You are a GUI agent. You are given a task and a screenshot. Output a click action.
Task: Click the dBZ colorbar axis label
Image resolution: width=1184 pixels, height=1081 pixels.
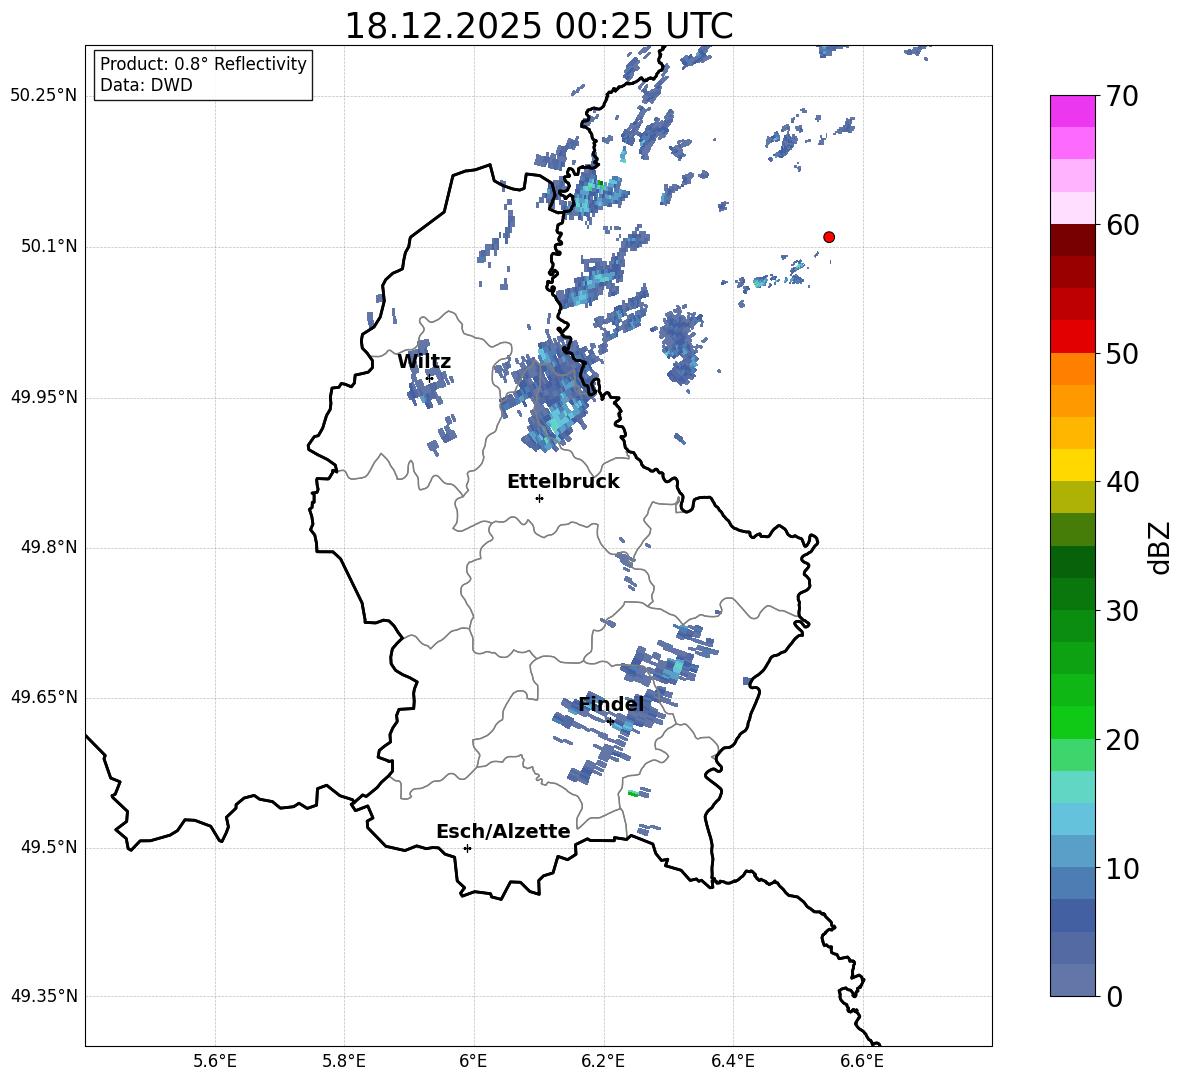[1161, 547]
